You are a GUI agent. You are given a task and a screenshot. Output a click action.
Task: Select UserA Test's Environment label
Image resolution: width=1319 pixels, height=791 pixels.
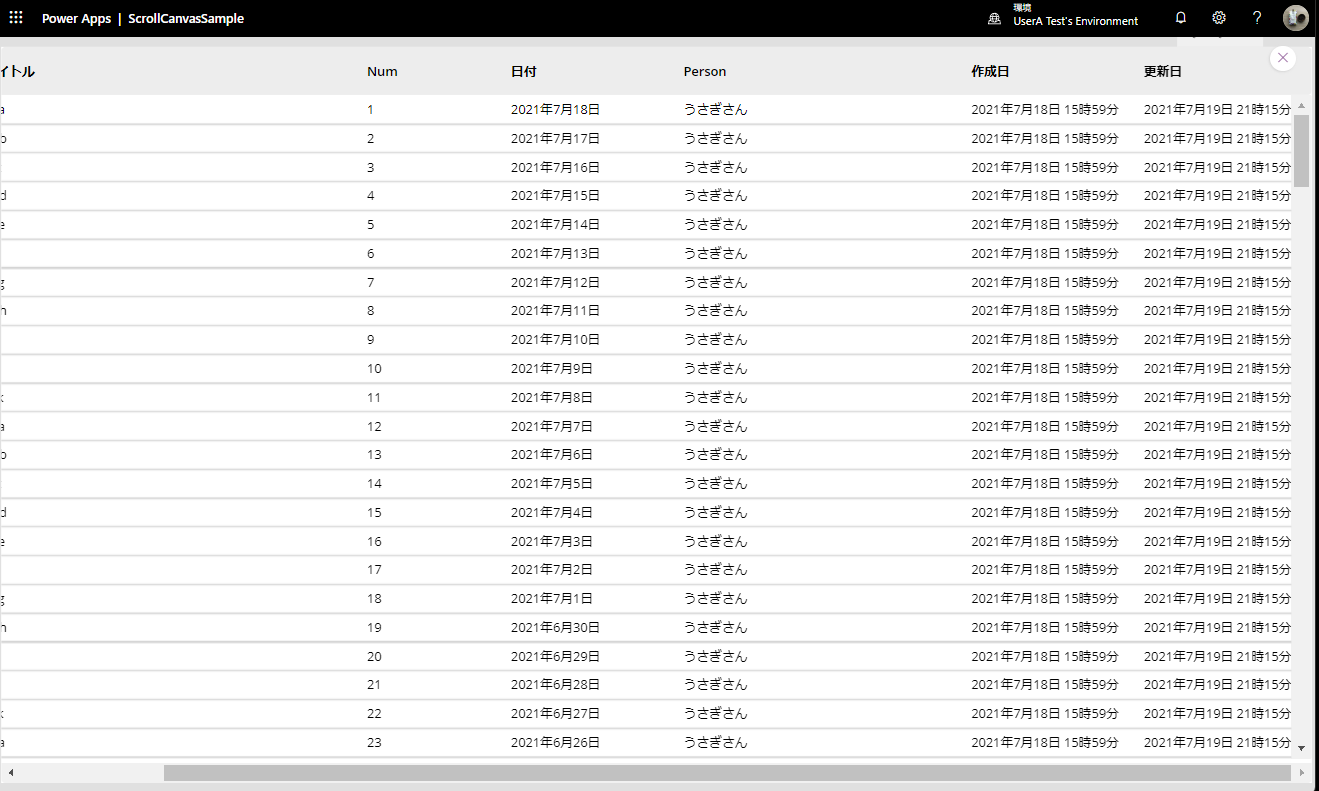pos(1075,21)
